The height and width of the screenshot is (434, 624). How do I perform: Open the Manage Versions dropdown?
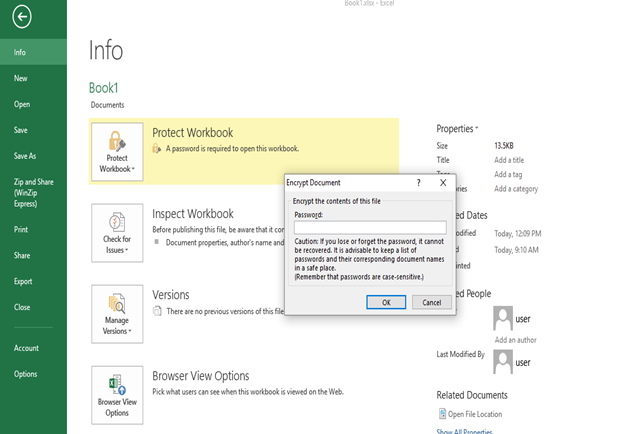tap(117, 314)
